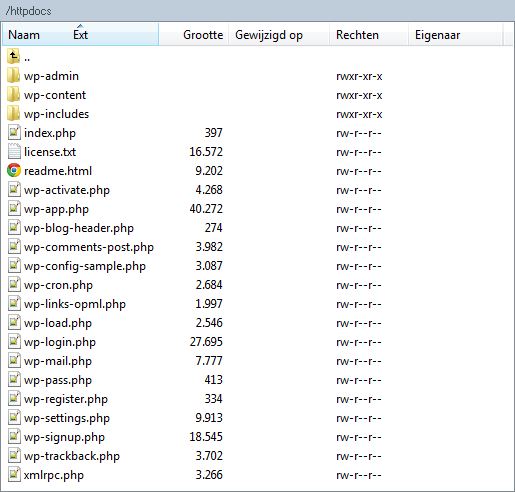Select the wp-settings.php file name
The image size is (515, 492).
(x=67, y=418)
